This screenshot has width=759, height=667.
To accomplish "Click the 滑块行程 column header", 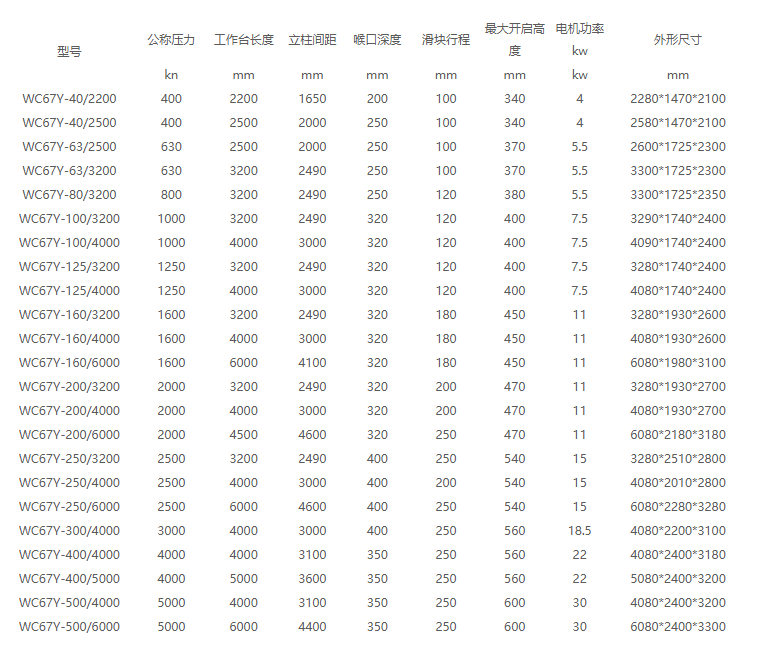I will coord(445,40).
